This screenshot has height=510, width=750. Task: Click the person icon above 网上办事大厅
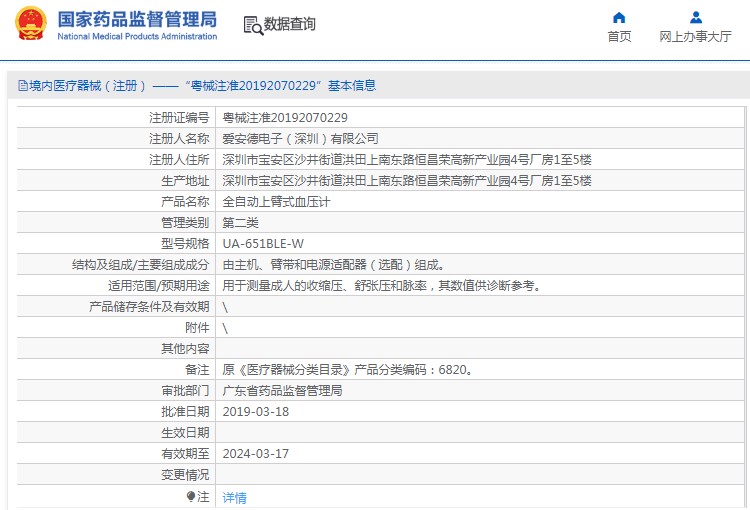click(x=696, y=17)
